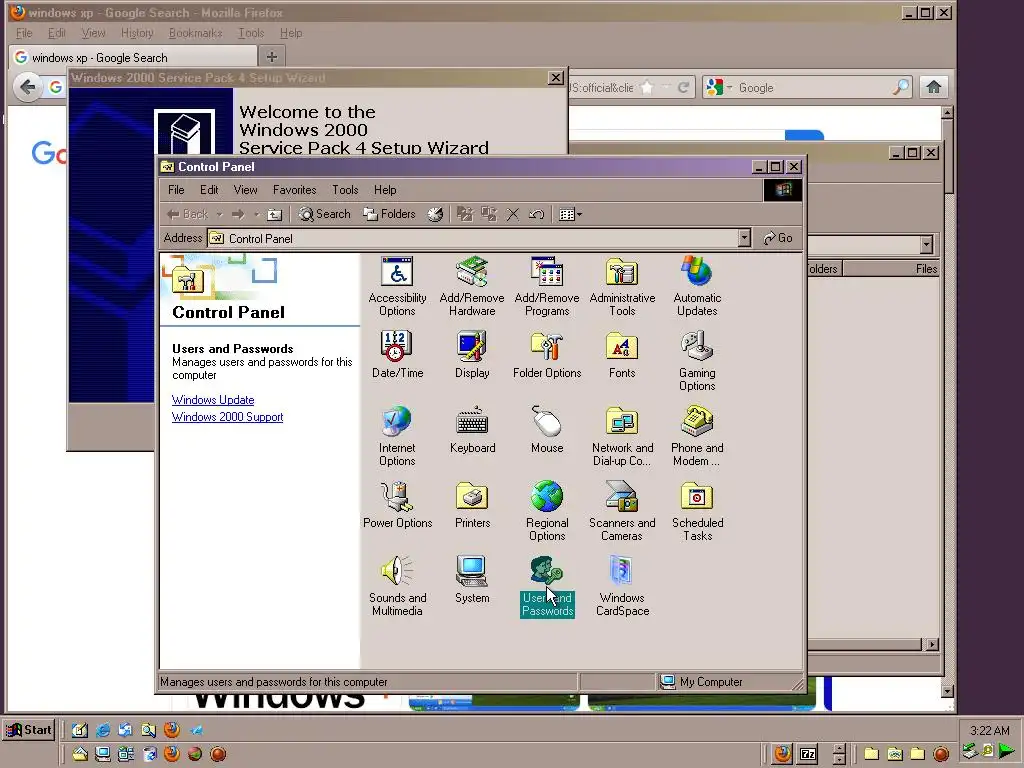Click the Control Panel address field
1024x768 pixels.
479,238
